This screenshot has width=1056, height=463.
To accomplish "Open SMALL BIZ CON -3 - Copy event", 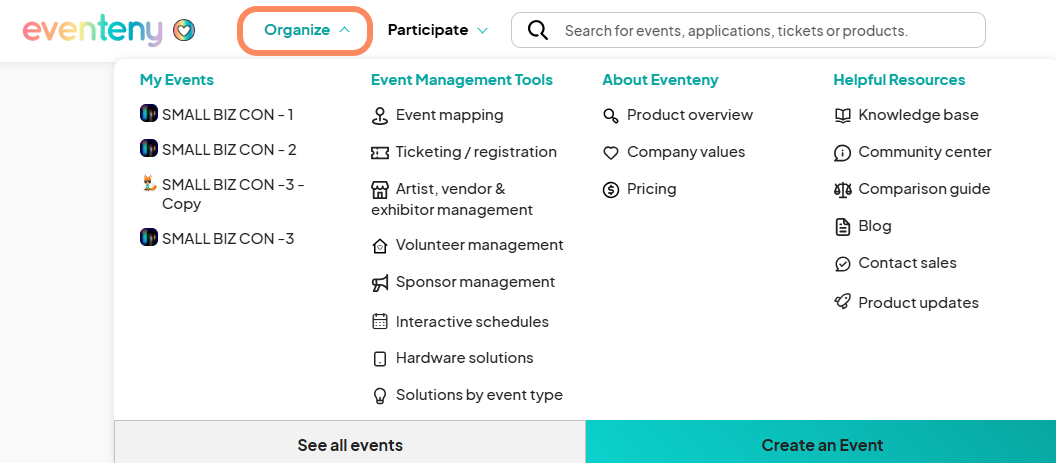I will click(x=233, y=194).
